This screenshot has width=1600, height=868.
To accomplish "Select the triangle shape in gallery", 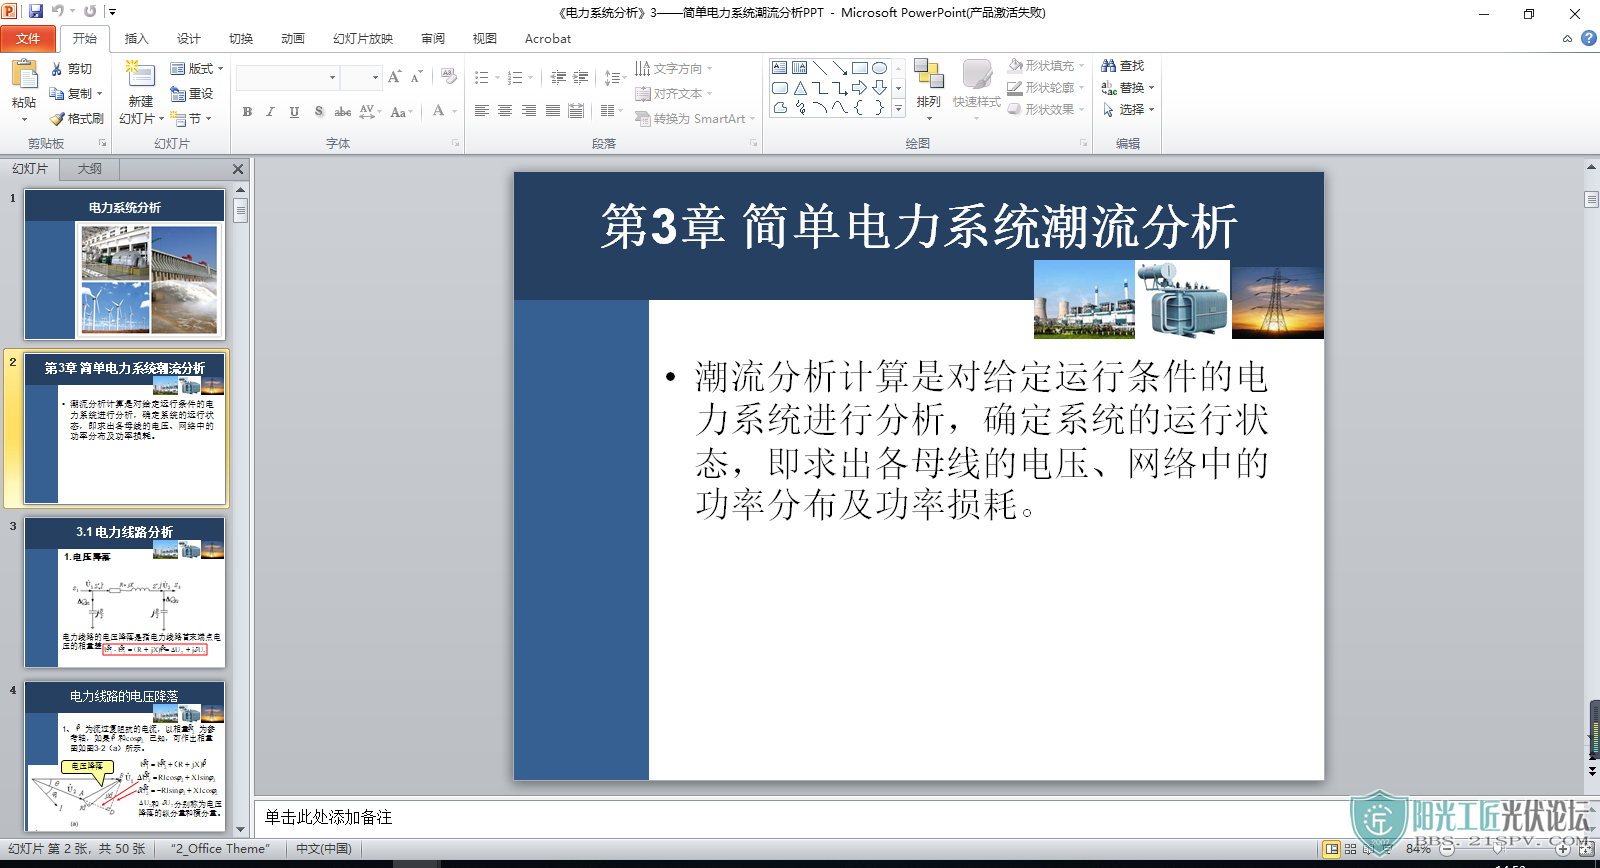I will pos(800,88).
